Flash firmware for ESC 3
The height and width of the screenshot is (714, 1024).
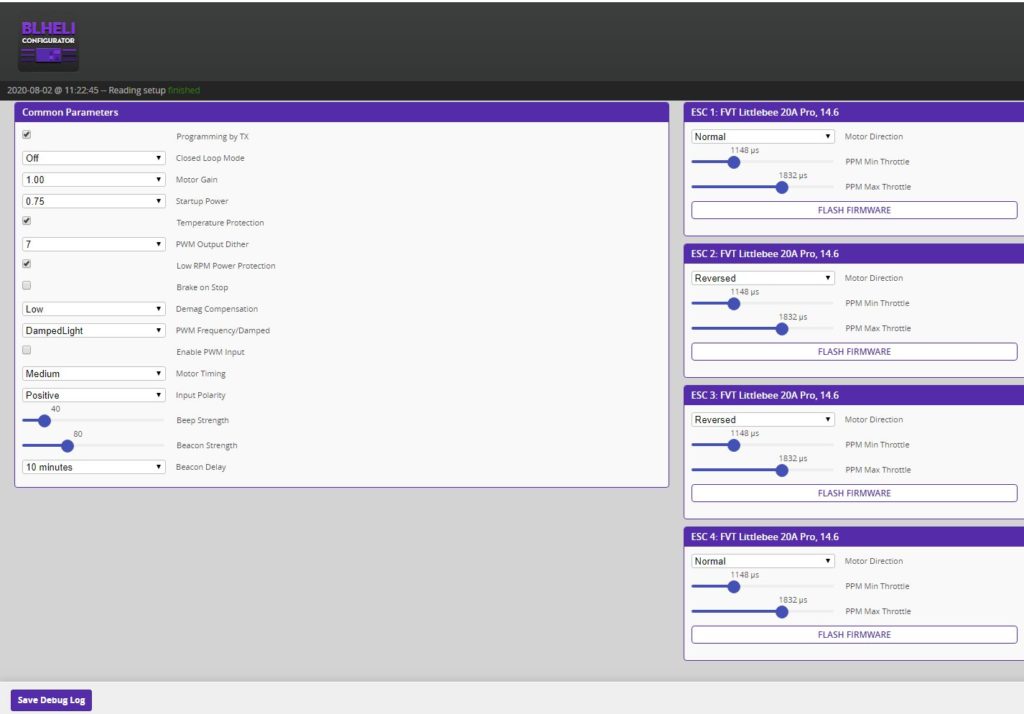tap(854, 493)
